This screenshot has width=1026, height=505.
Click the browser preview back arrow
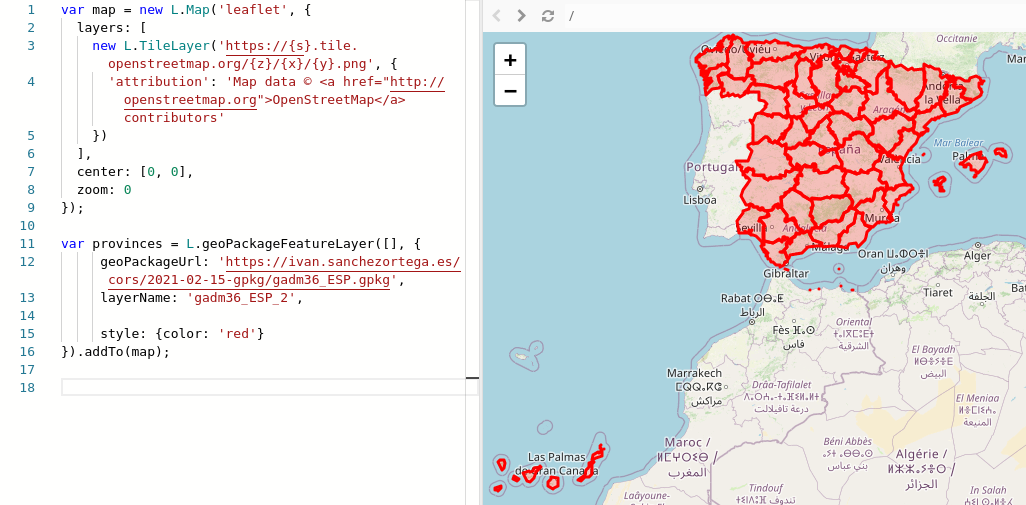[x=497, y=16]
